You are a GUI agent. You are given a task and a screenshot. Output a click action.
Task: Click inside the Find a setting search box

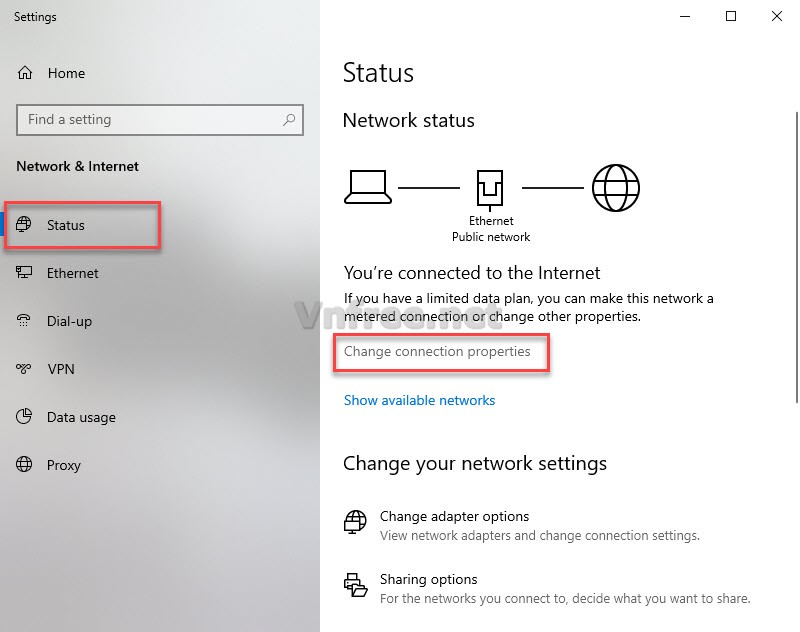tap(150, 119)
